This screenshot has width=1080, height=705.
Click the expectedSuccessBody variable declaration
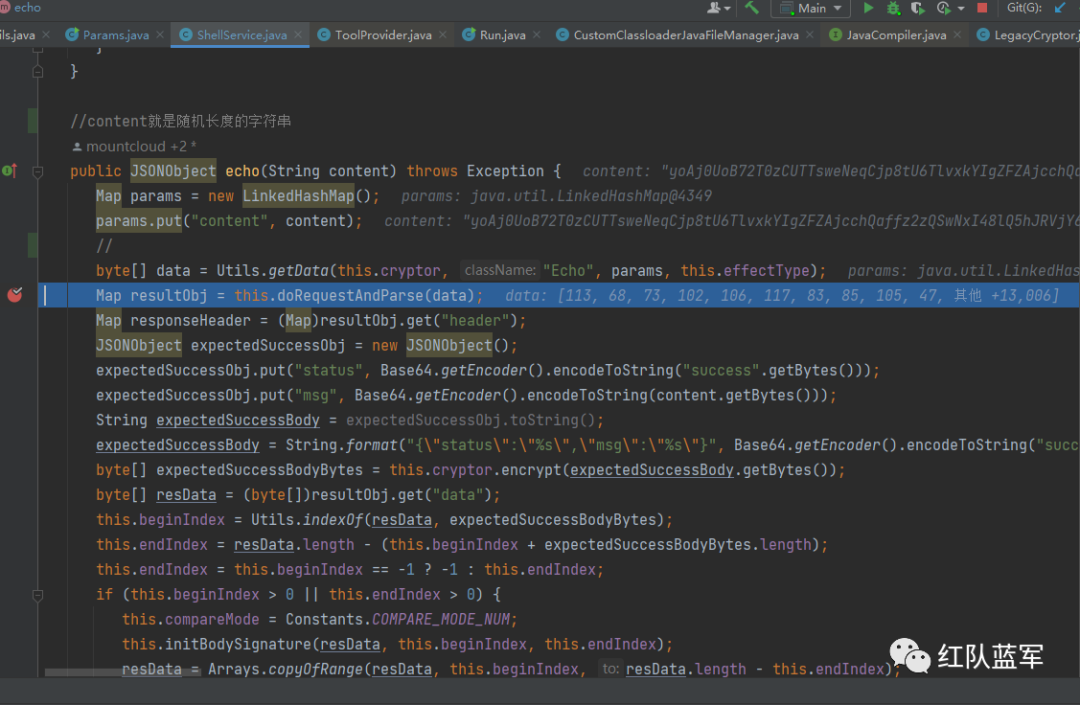pyautogui.click(x=238, y=420)
